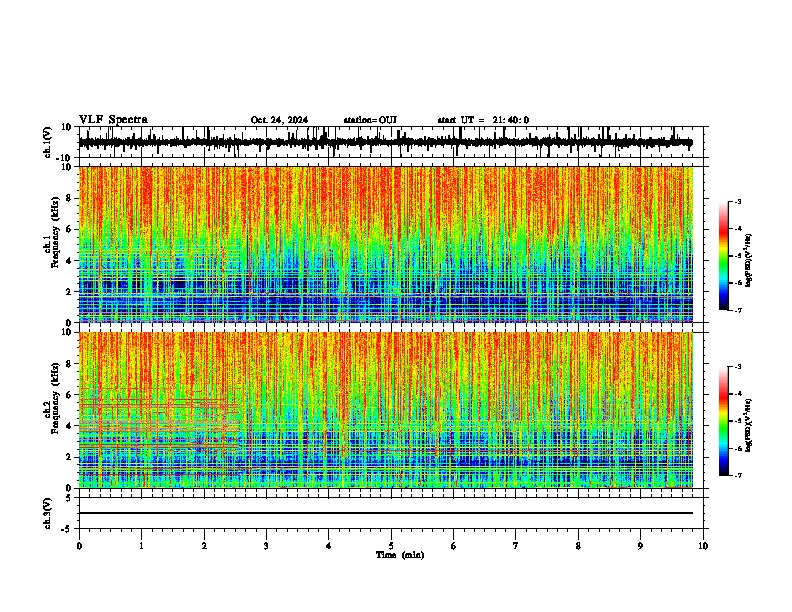Click time axis tick label "6"
The height and width of the screenshot is (612, 792).
(454, 546)
